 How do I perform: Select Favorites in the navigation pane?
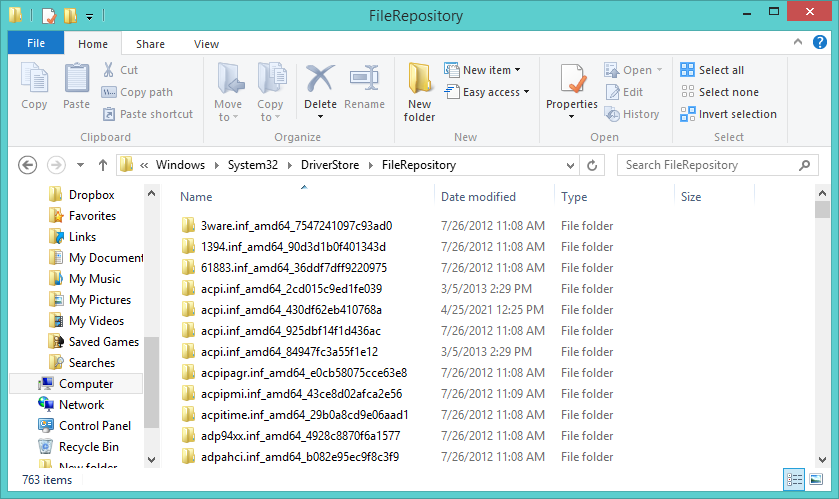click(x=82, y=216)
